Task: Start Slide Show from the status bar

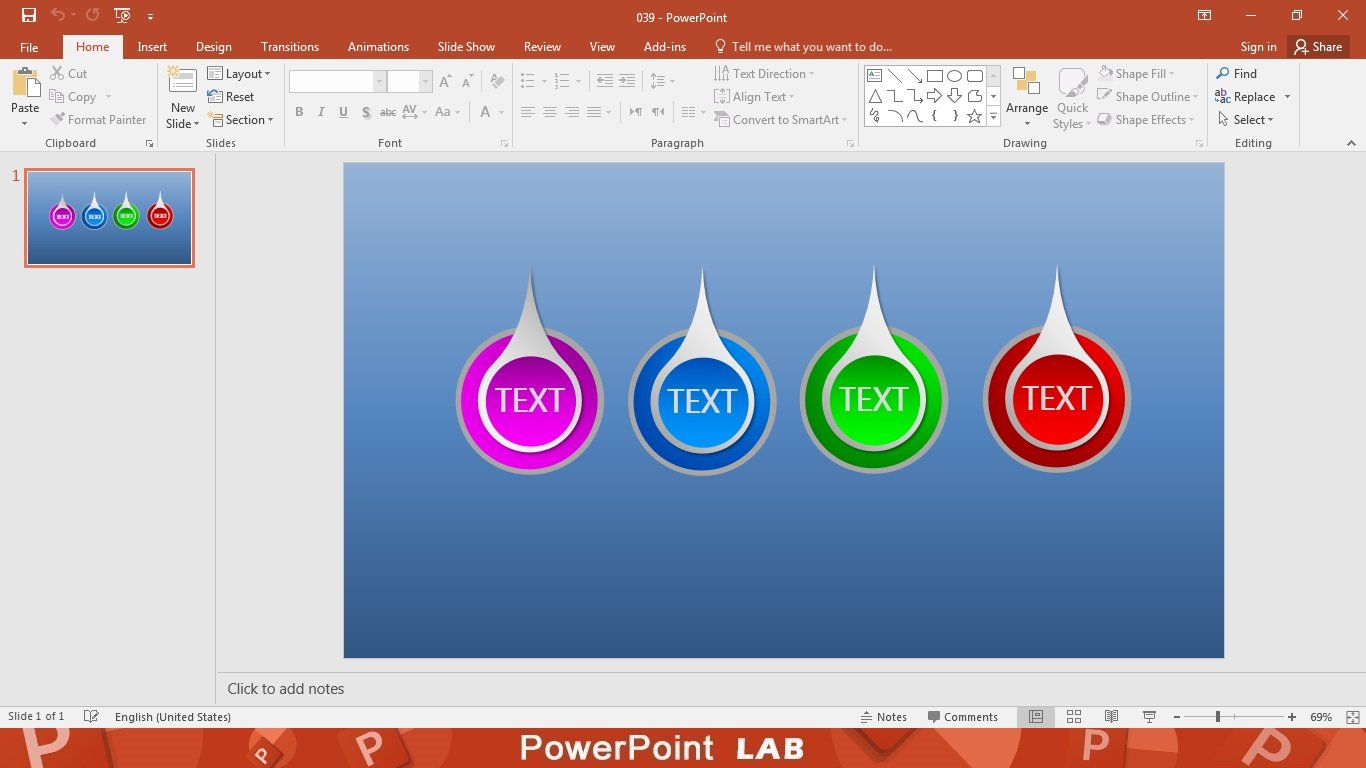Action: (x=1149, y=717)
